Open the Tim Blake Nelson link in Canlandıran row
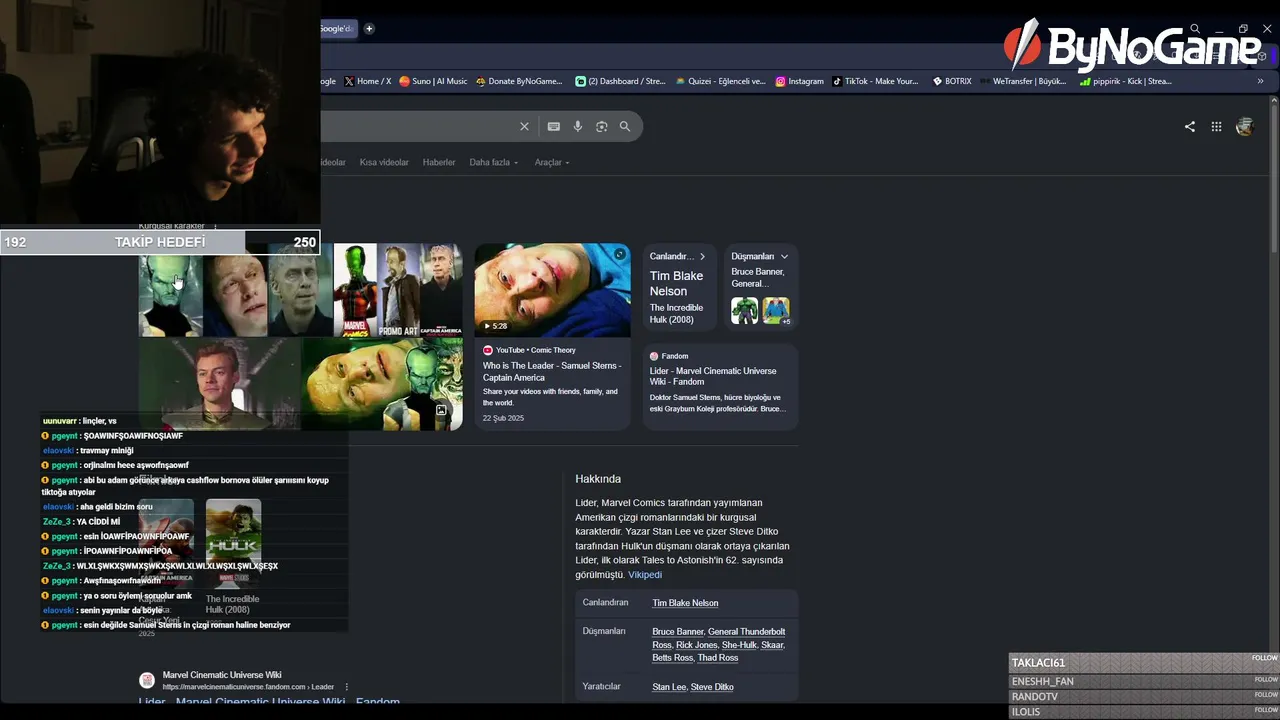Viewport: 1280px width, 720px height. 685,603
